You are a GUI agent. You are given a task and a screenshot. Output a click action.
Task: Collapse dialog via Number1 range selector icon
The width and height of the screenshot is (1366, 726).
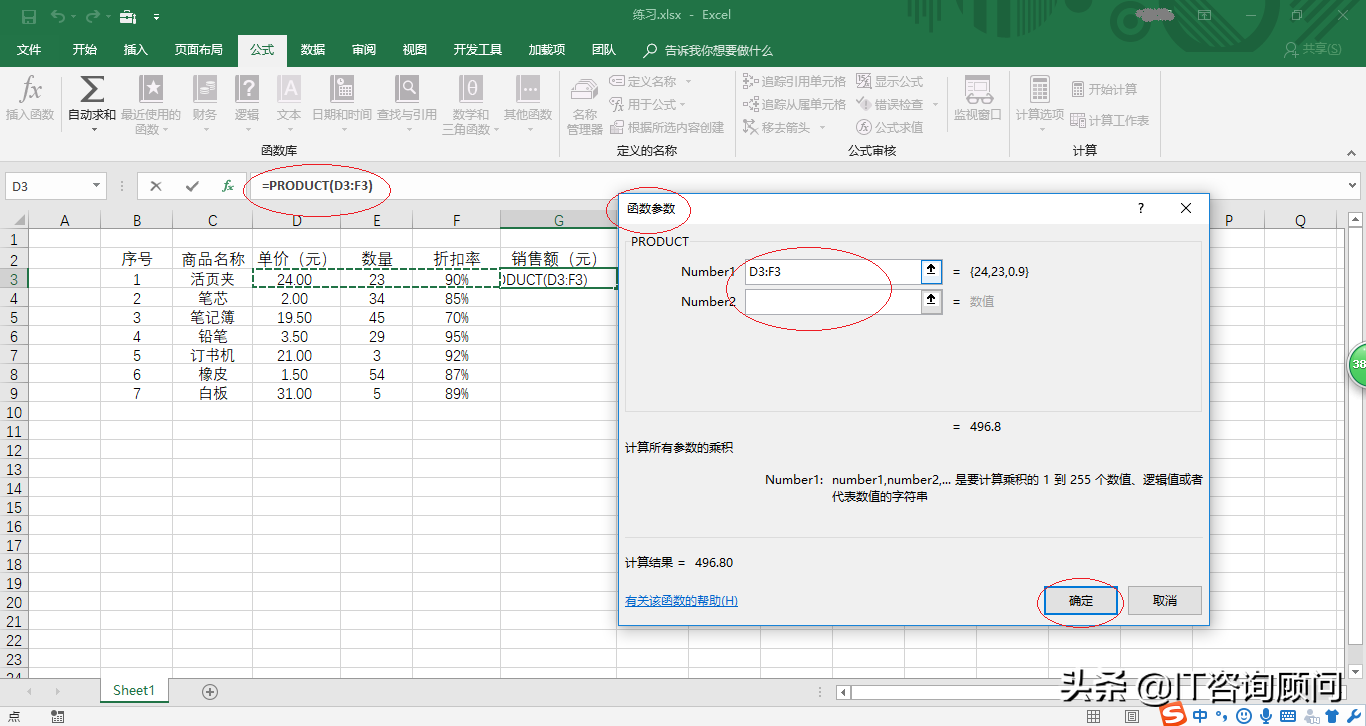[931, 271]
